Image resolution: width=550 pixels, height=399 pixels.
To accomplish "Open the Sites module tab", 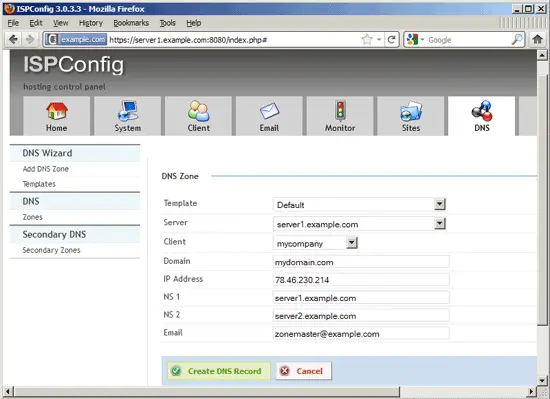I will (411, 116).
